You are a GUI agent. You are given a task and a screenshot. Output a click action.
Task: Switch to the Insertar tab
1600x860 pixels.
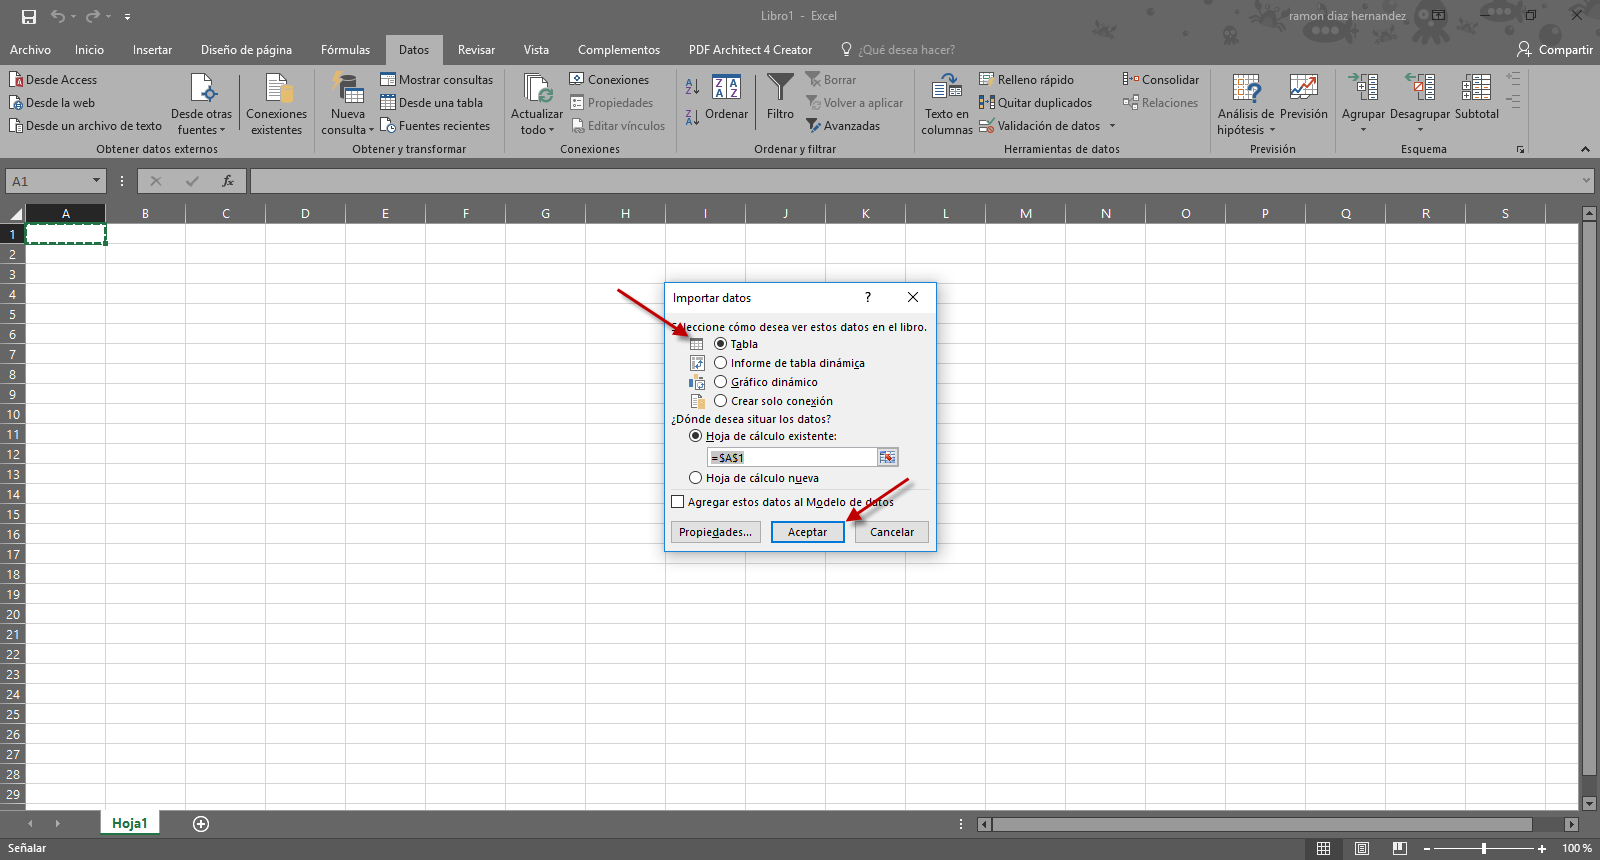(x=152, y=50)
